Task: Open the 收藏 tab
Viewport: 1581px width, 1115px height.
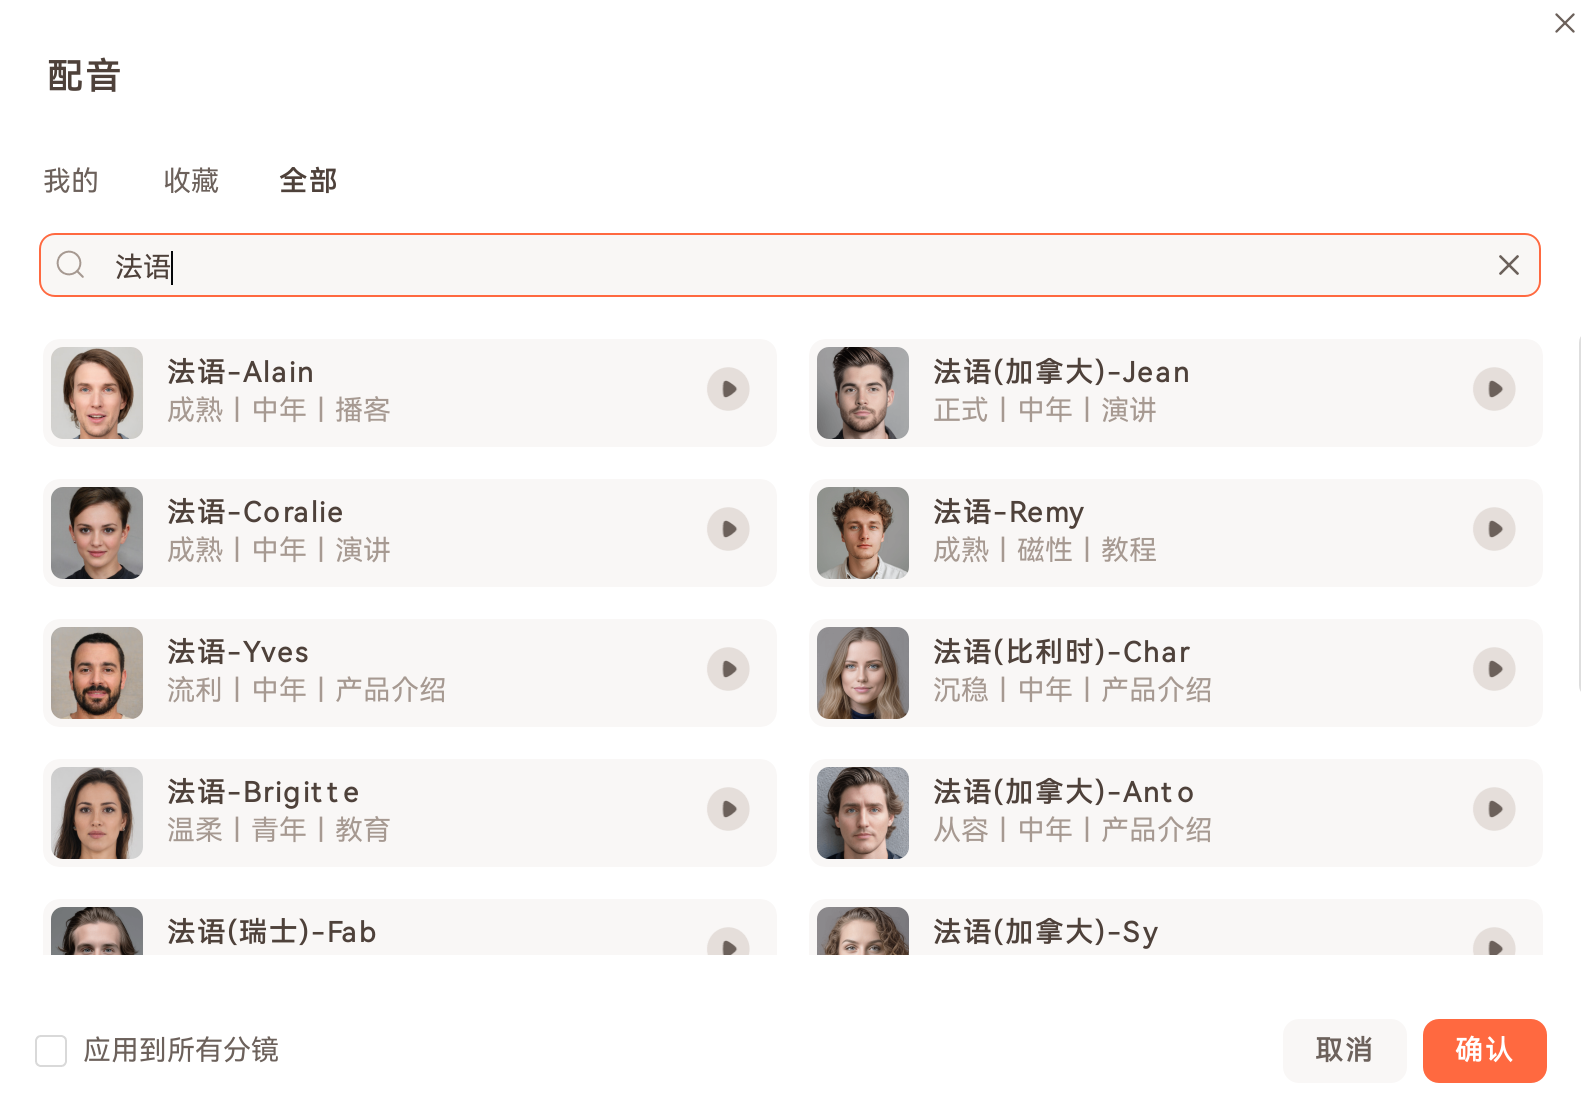Action: pyautogui.click(x=191, y=181)
